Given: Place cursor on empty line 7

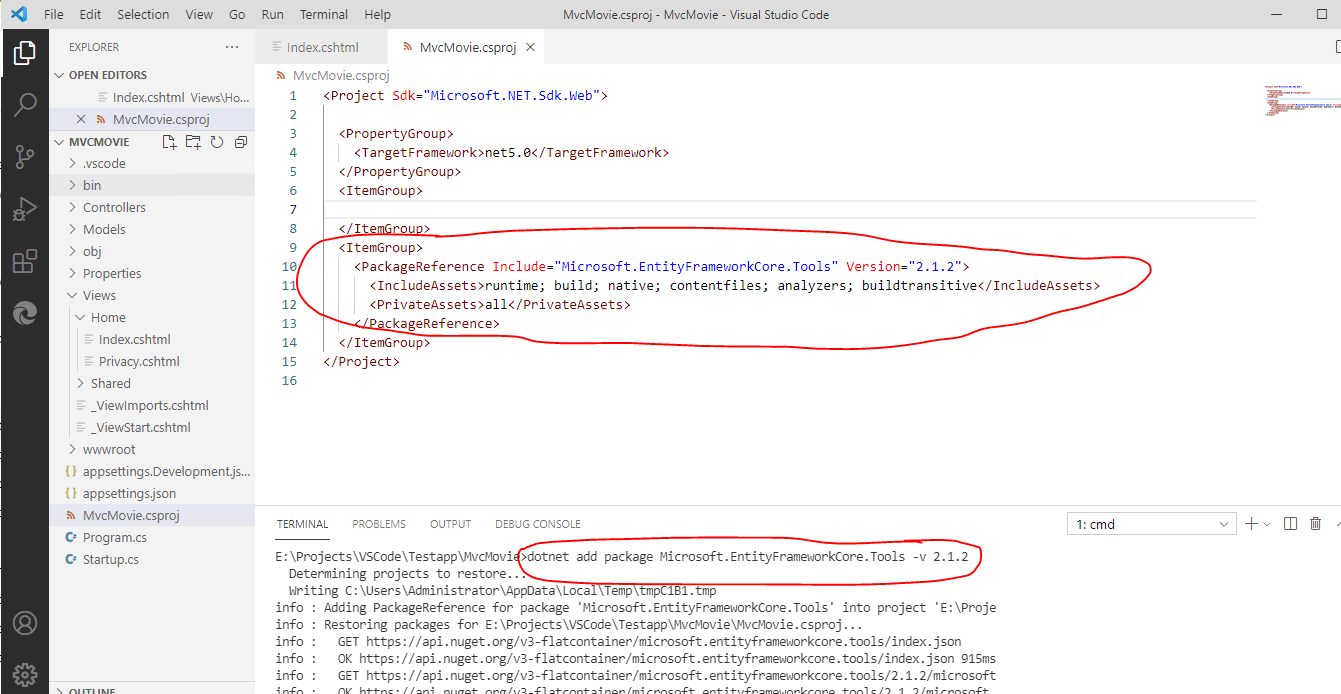Looking at the screenshot, I should pyautogui.click(x=790, y=209).
